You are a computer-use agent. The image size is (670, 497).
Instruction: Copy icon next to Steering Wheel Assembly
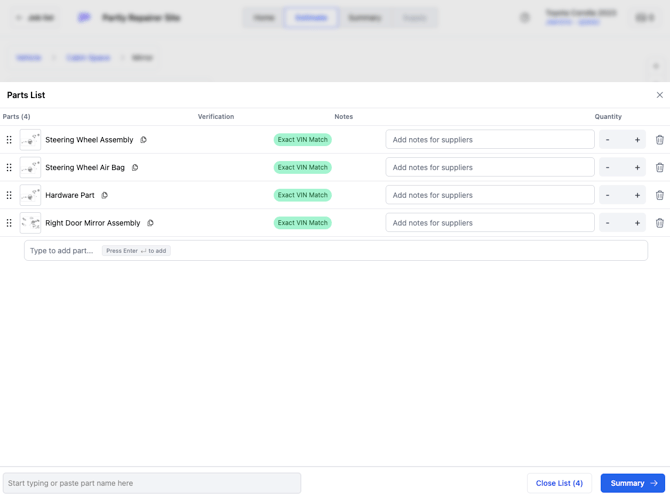(144, 140)
